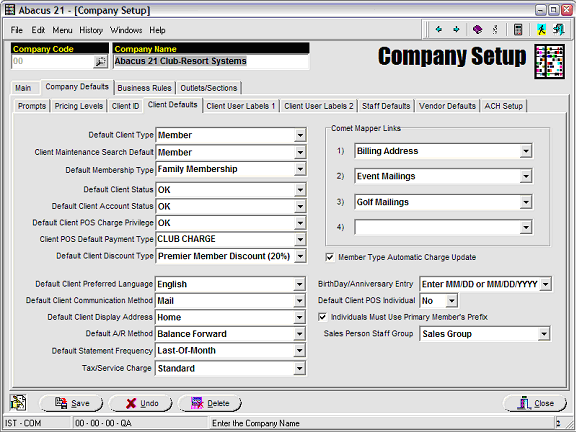Viewport: 576px width, 432px height.
Task: Select the Prompts sub-tab
Action: click(x=32, y=106)
